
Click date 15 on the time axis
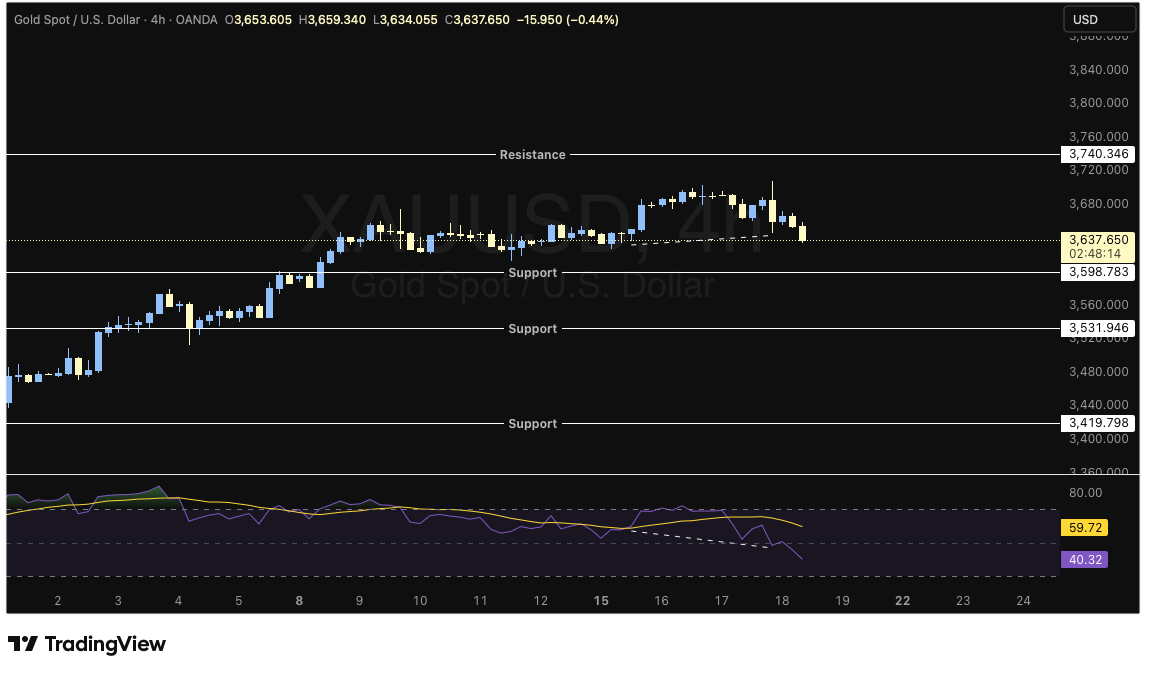click(x=601, y=601)
